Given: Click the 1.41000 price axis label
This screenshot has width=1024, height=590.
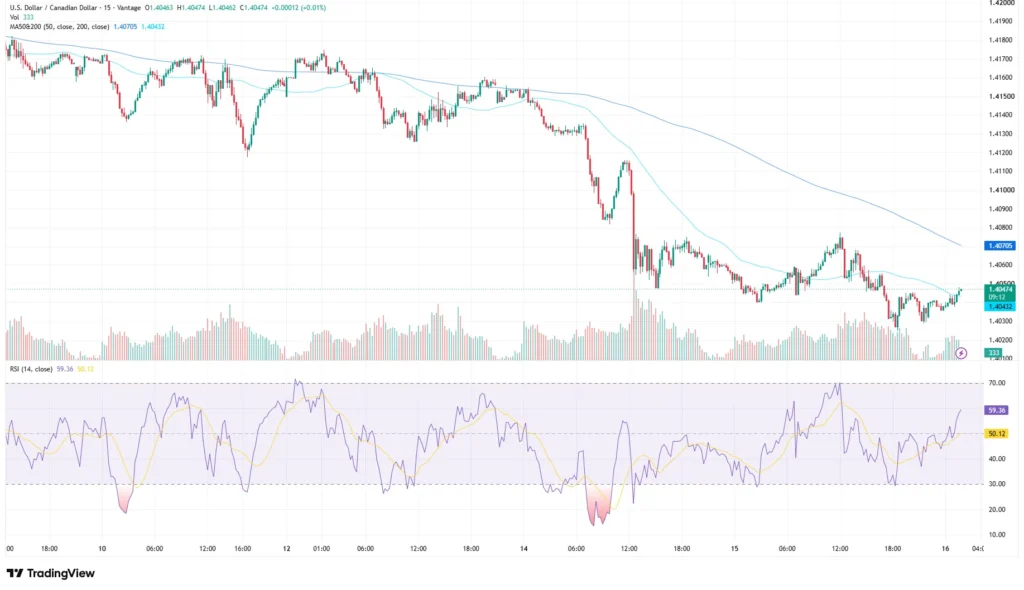Looking at the screenshot, I should pyautogui.click(x=1001, y=190).
